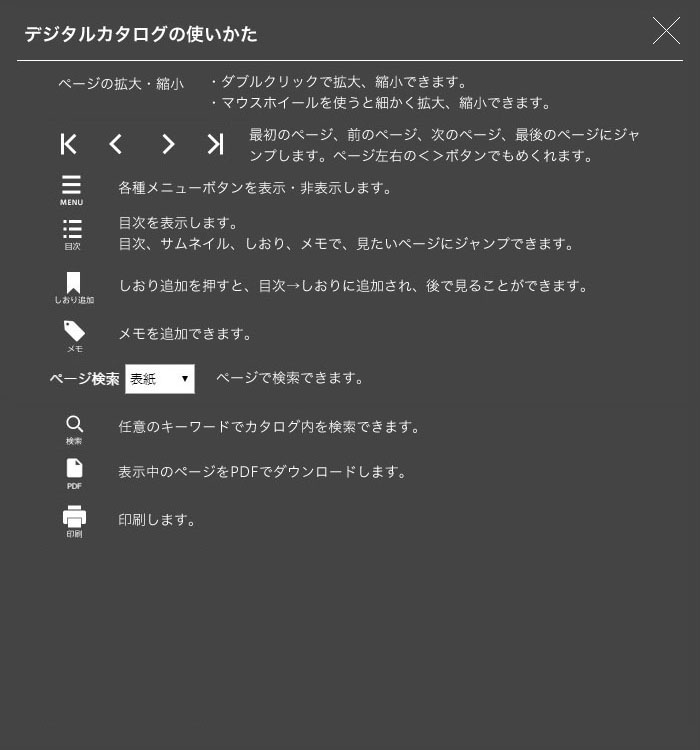Click the 各種メニューボタンを表示・非表示します text

(255, 188)
